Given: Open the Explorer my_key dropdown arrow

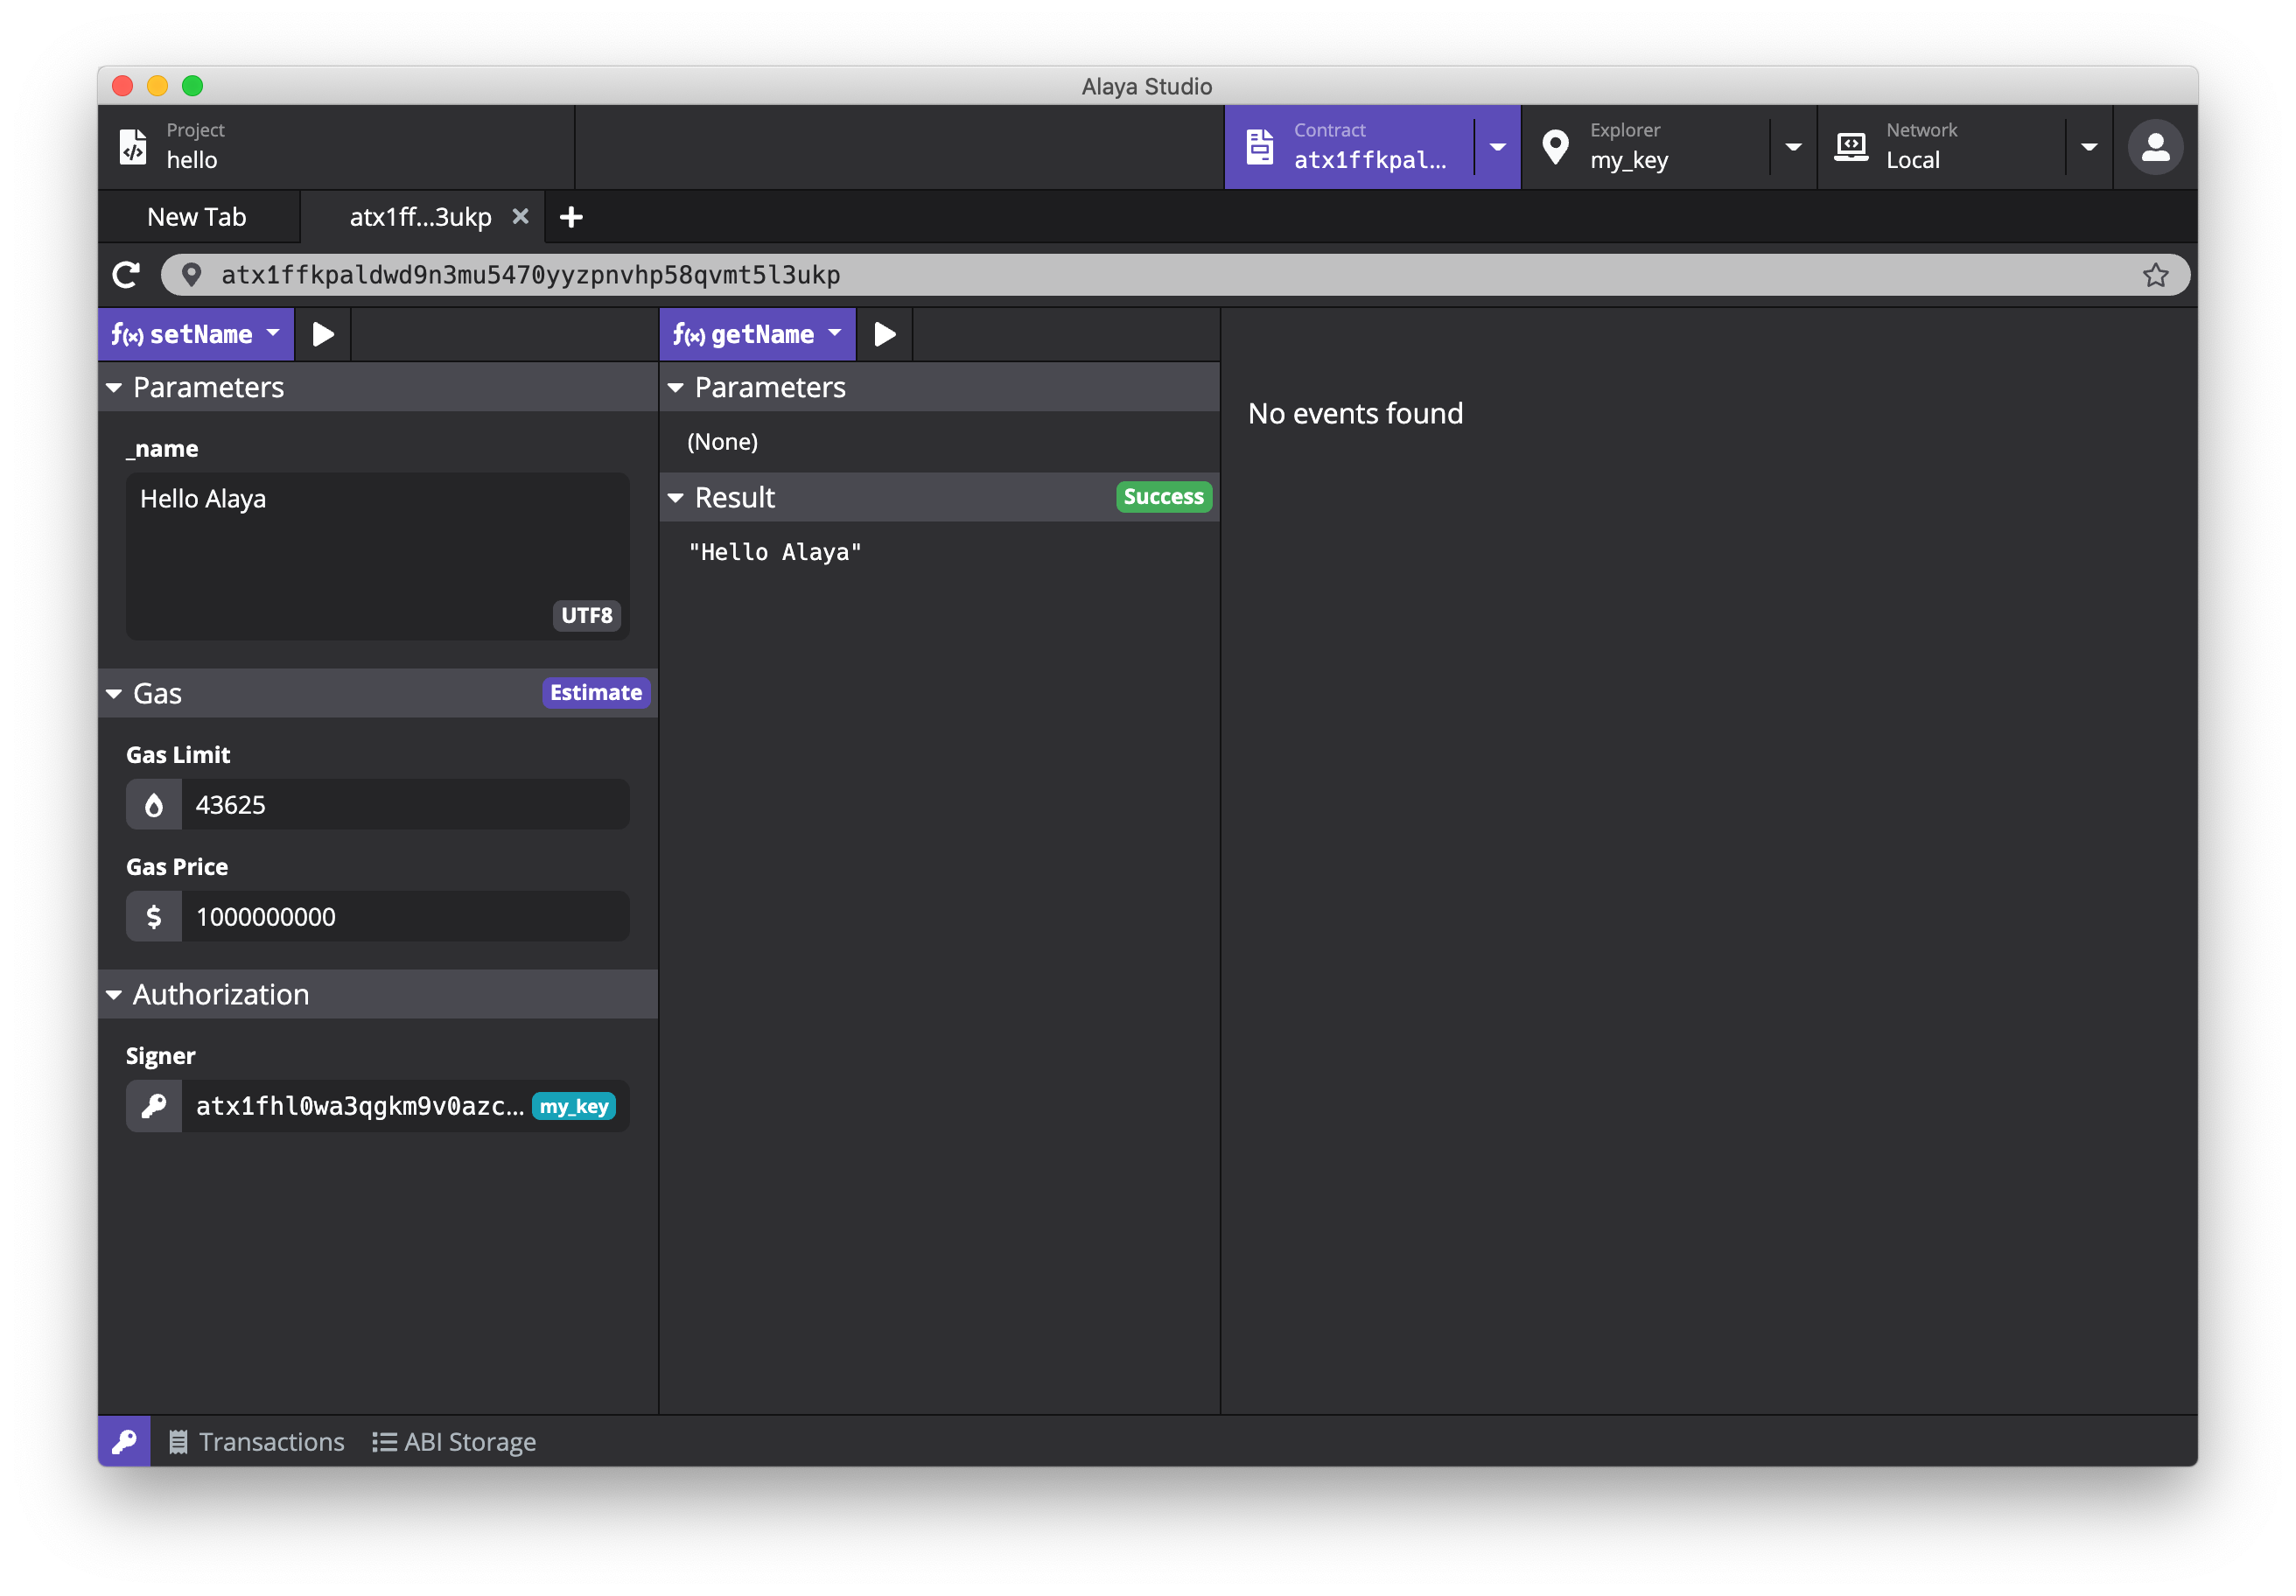Looking at the screenshot, I should [x=1793, y=147].
